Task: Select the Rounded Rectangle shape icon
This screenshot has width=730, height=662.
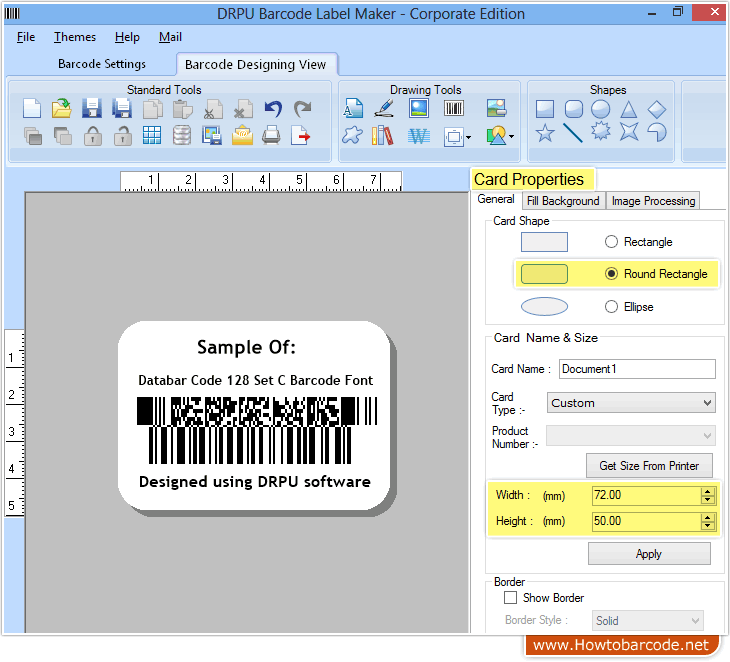Action: 574,109
